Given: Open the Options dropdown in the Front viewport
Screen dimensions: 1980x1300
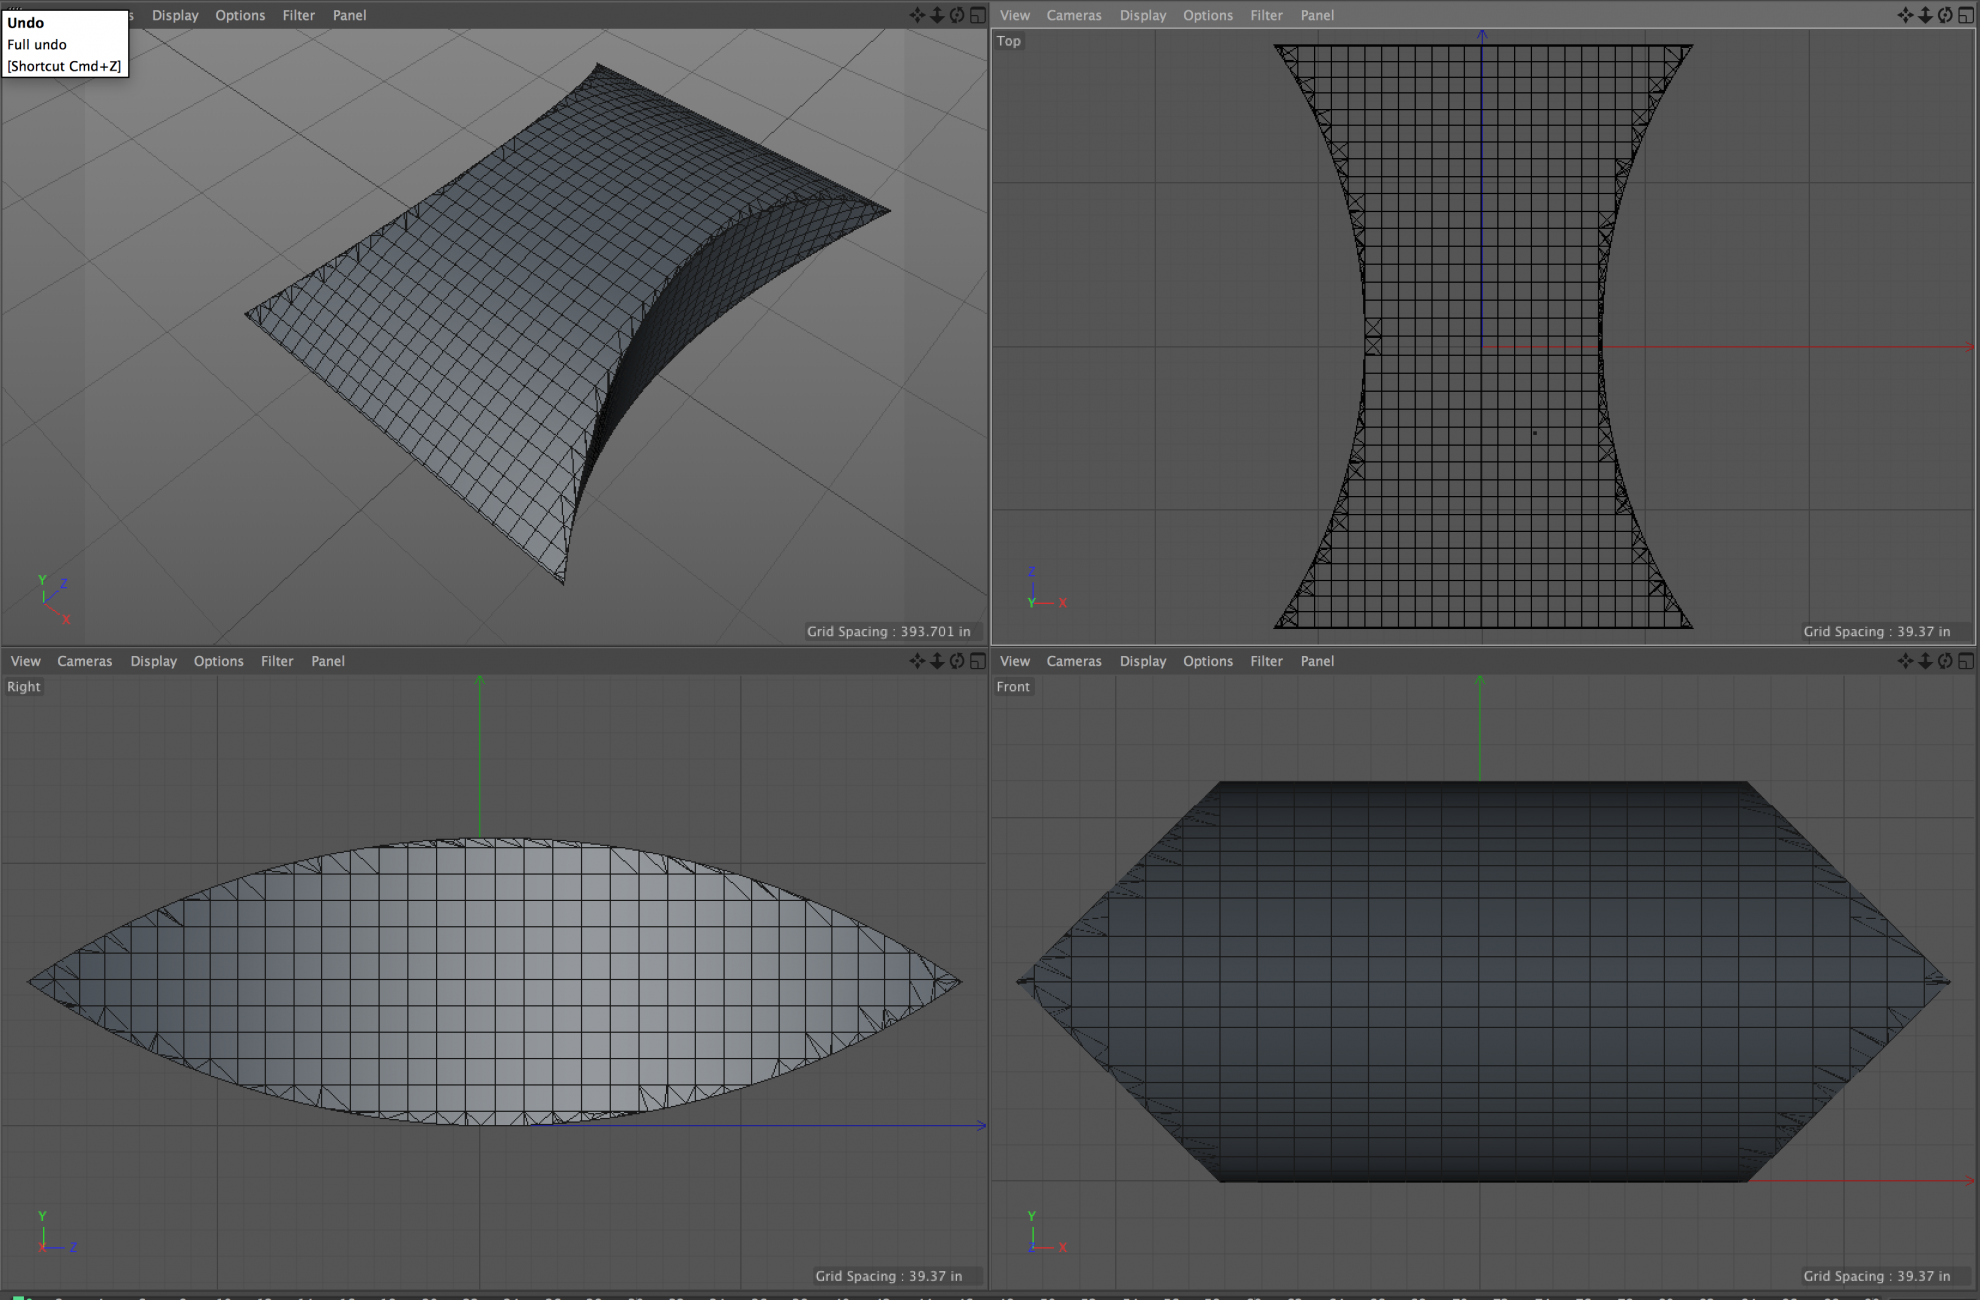Looking at the screenshot, I should click(x=1207, y=661).
